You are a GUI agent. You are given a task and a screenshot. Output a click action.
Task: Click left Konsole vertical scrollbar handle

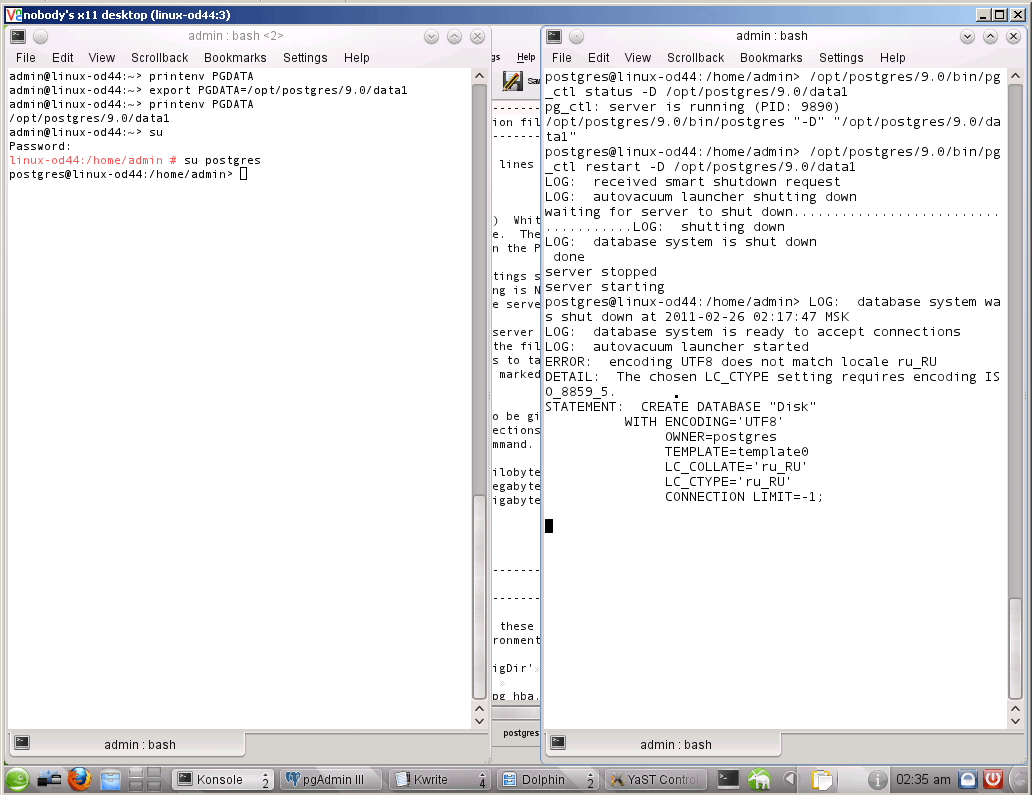[x=479, y=597]
